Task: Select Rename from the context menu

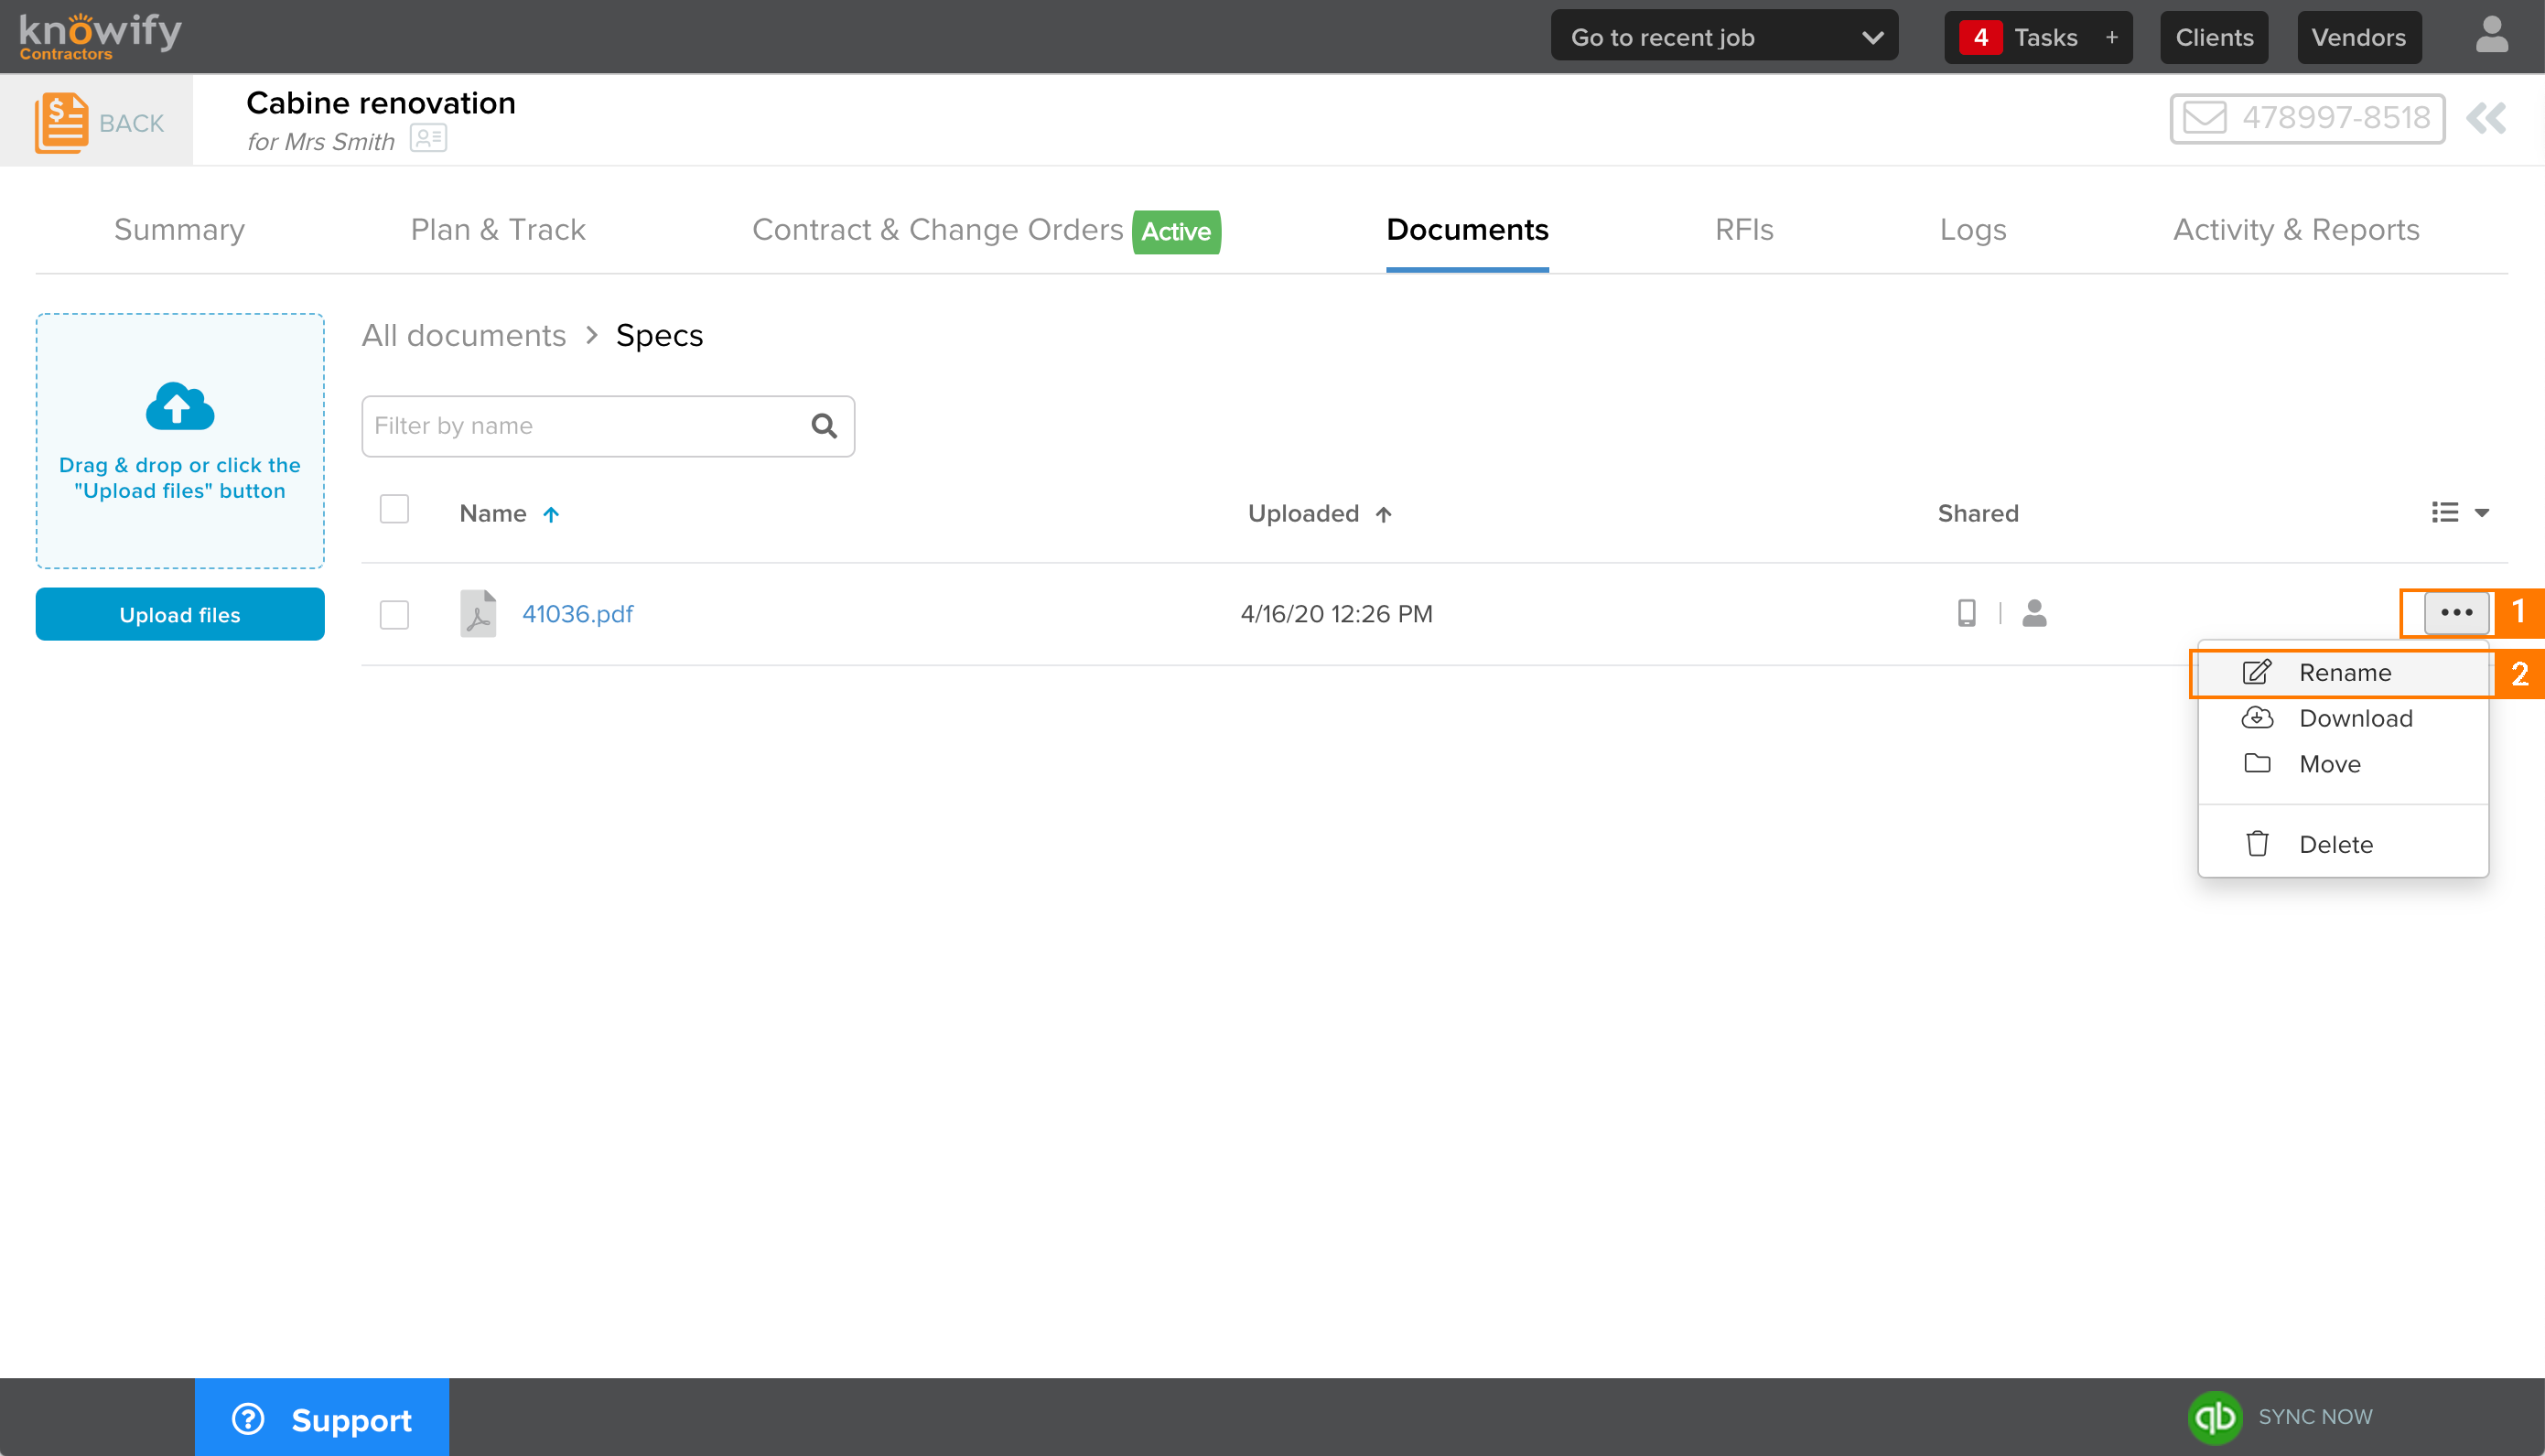Action: tap(2343, 672)
